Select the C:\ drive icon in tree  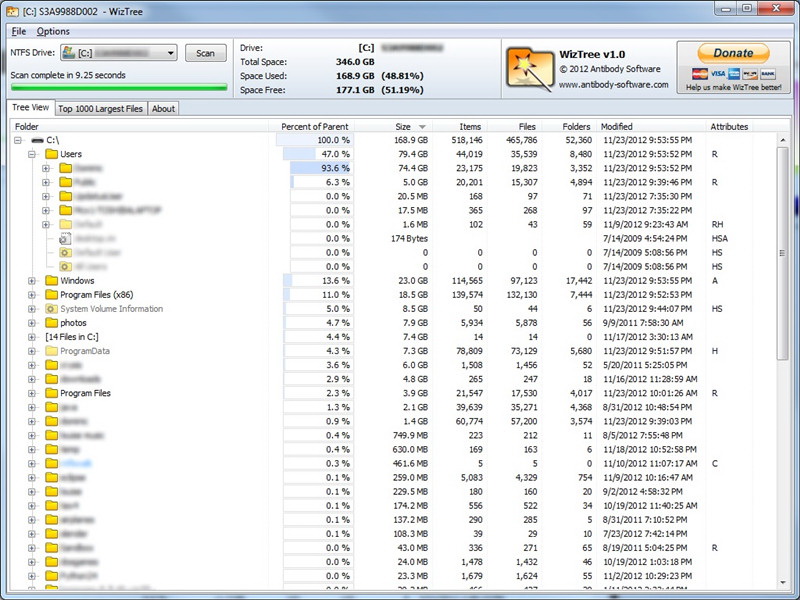point(37,140)
